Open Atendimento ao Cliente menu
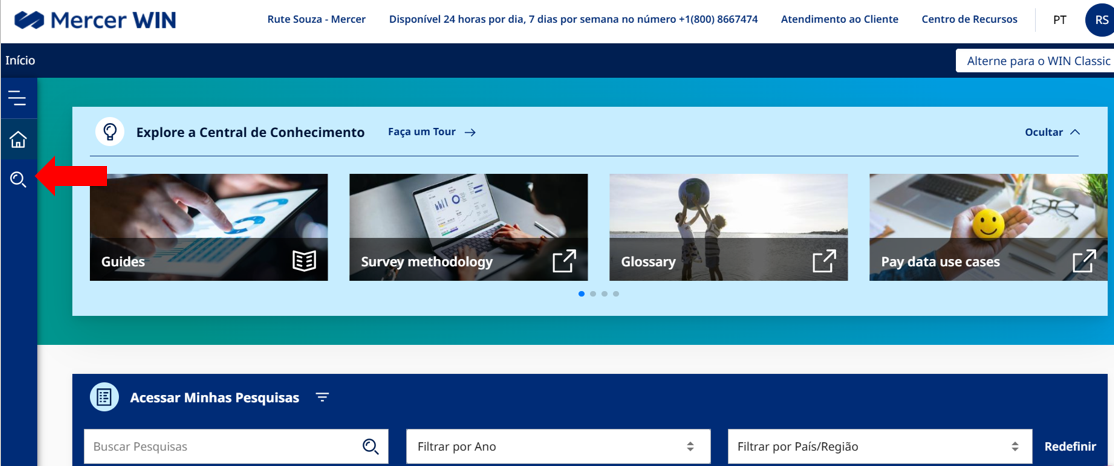This screenshot has width=1114, height=466. tap(839, 19)
